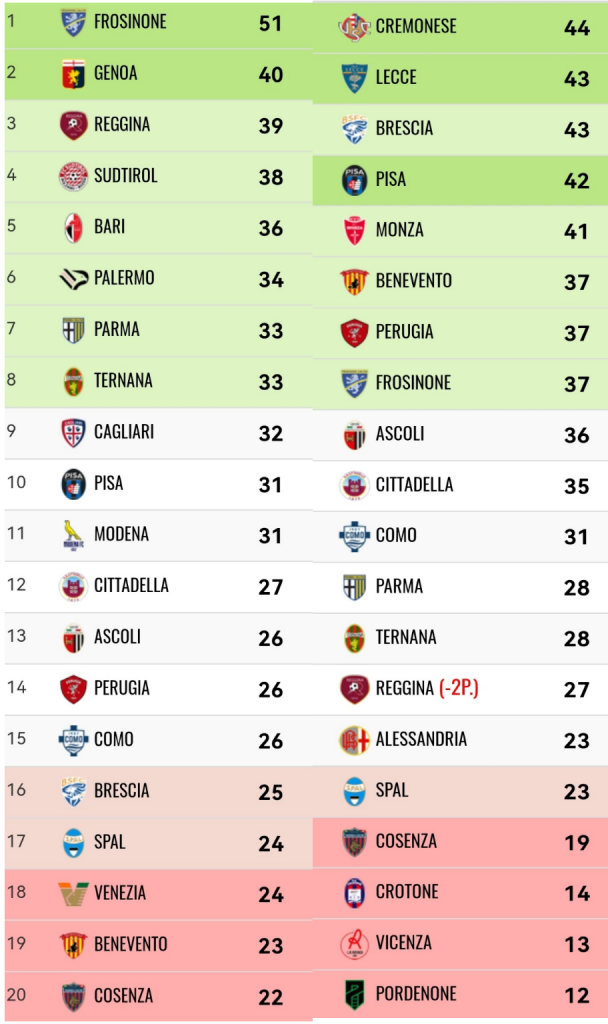Screen dimensions: 608x1024
Task: Click the Genoa crest in second place
Action: tap(73, 74)
